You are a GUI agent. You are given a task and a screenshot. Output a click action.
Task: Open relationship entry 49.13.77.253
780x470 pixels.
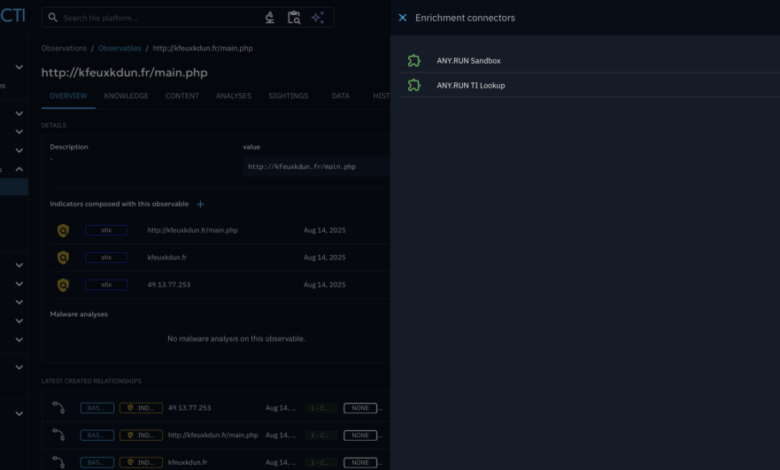tap(190, 408)
